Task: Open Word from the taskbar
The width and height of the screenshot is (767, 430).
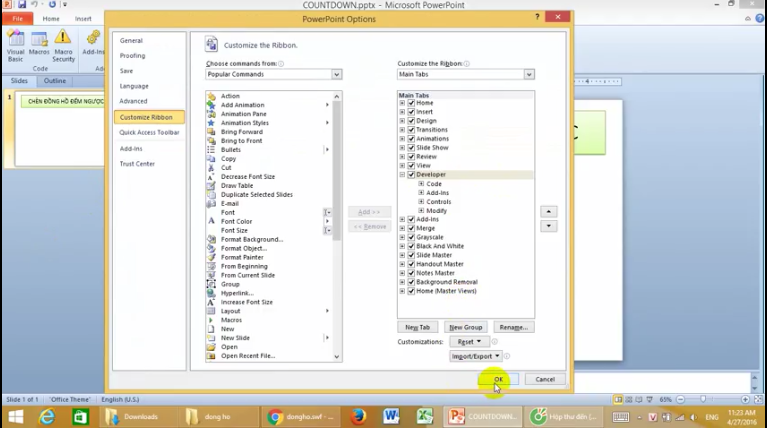Action: click(x=391, y=417)
